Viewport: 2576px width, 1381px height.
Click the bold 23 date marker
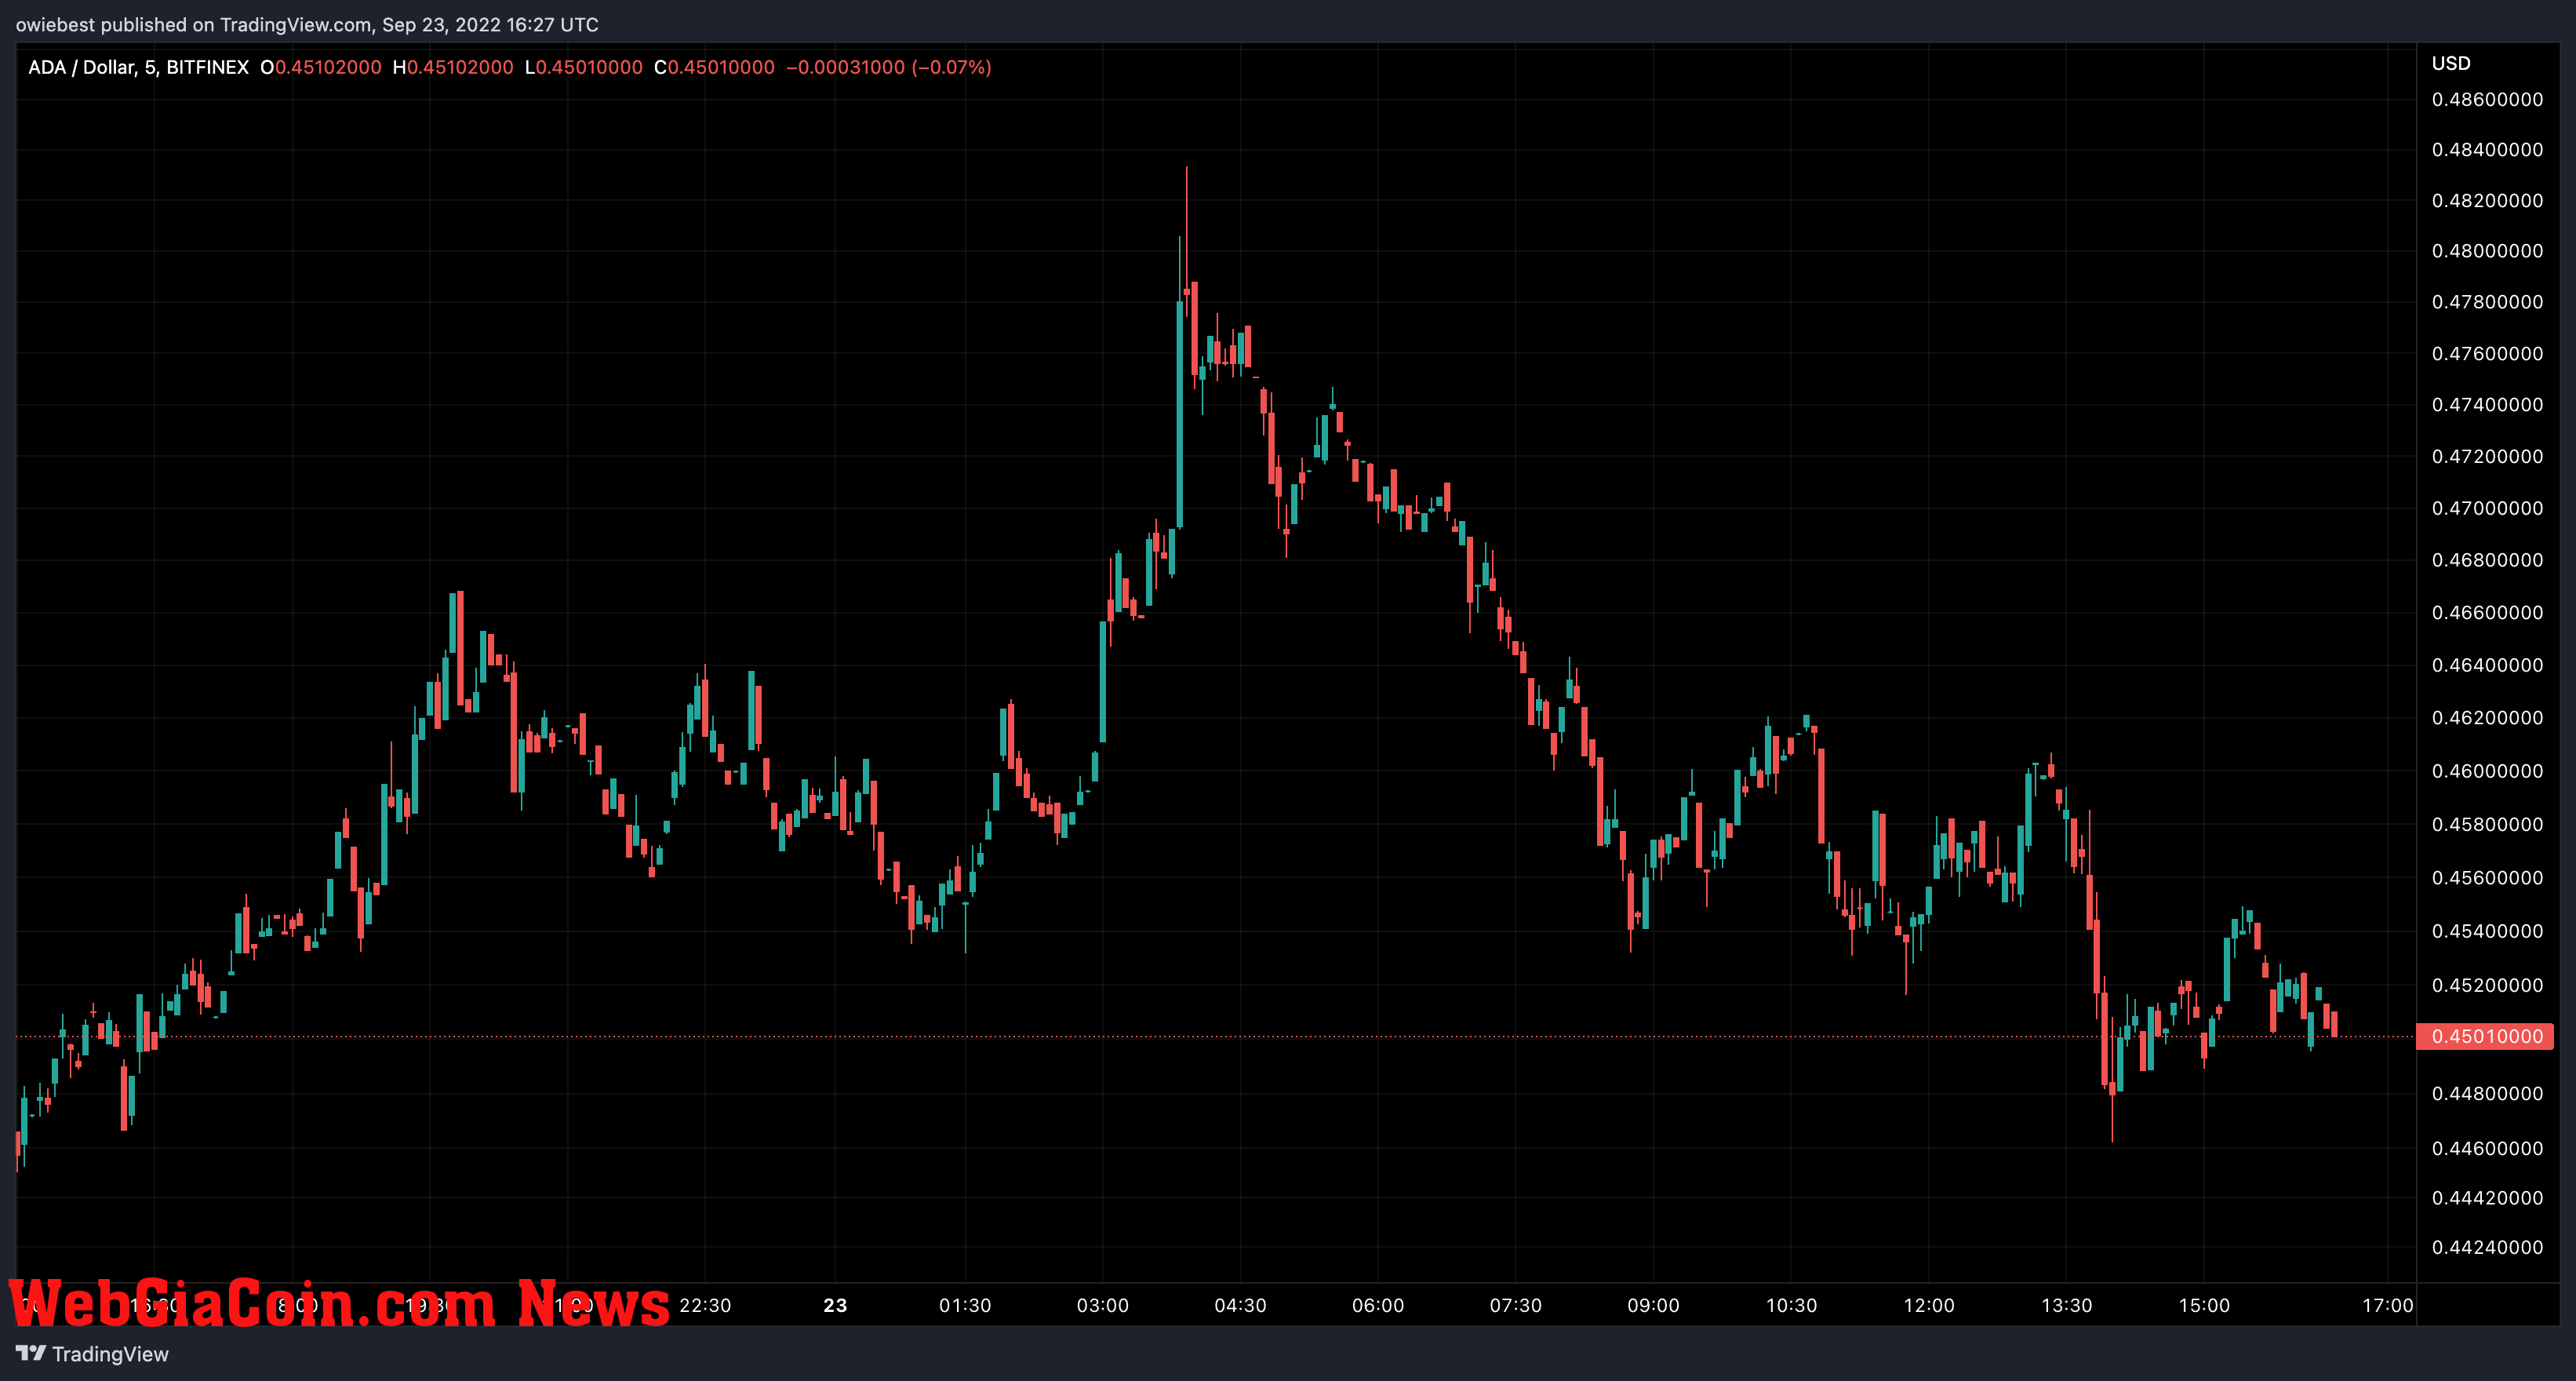(x=835, y=1305)
